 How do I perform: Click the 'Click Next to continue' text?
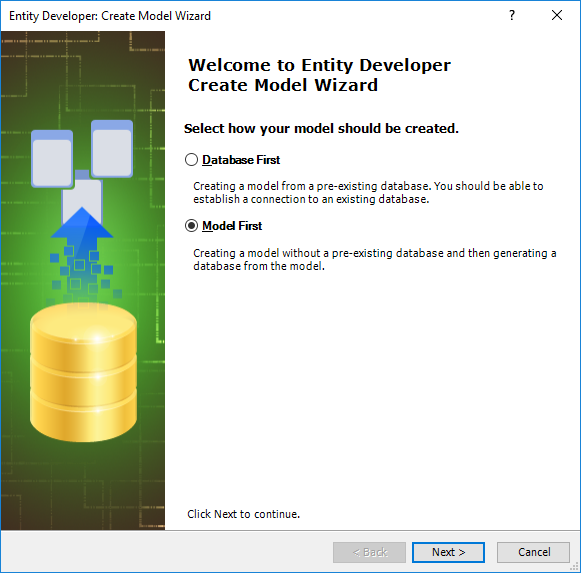click(243, 514)
